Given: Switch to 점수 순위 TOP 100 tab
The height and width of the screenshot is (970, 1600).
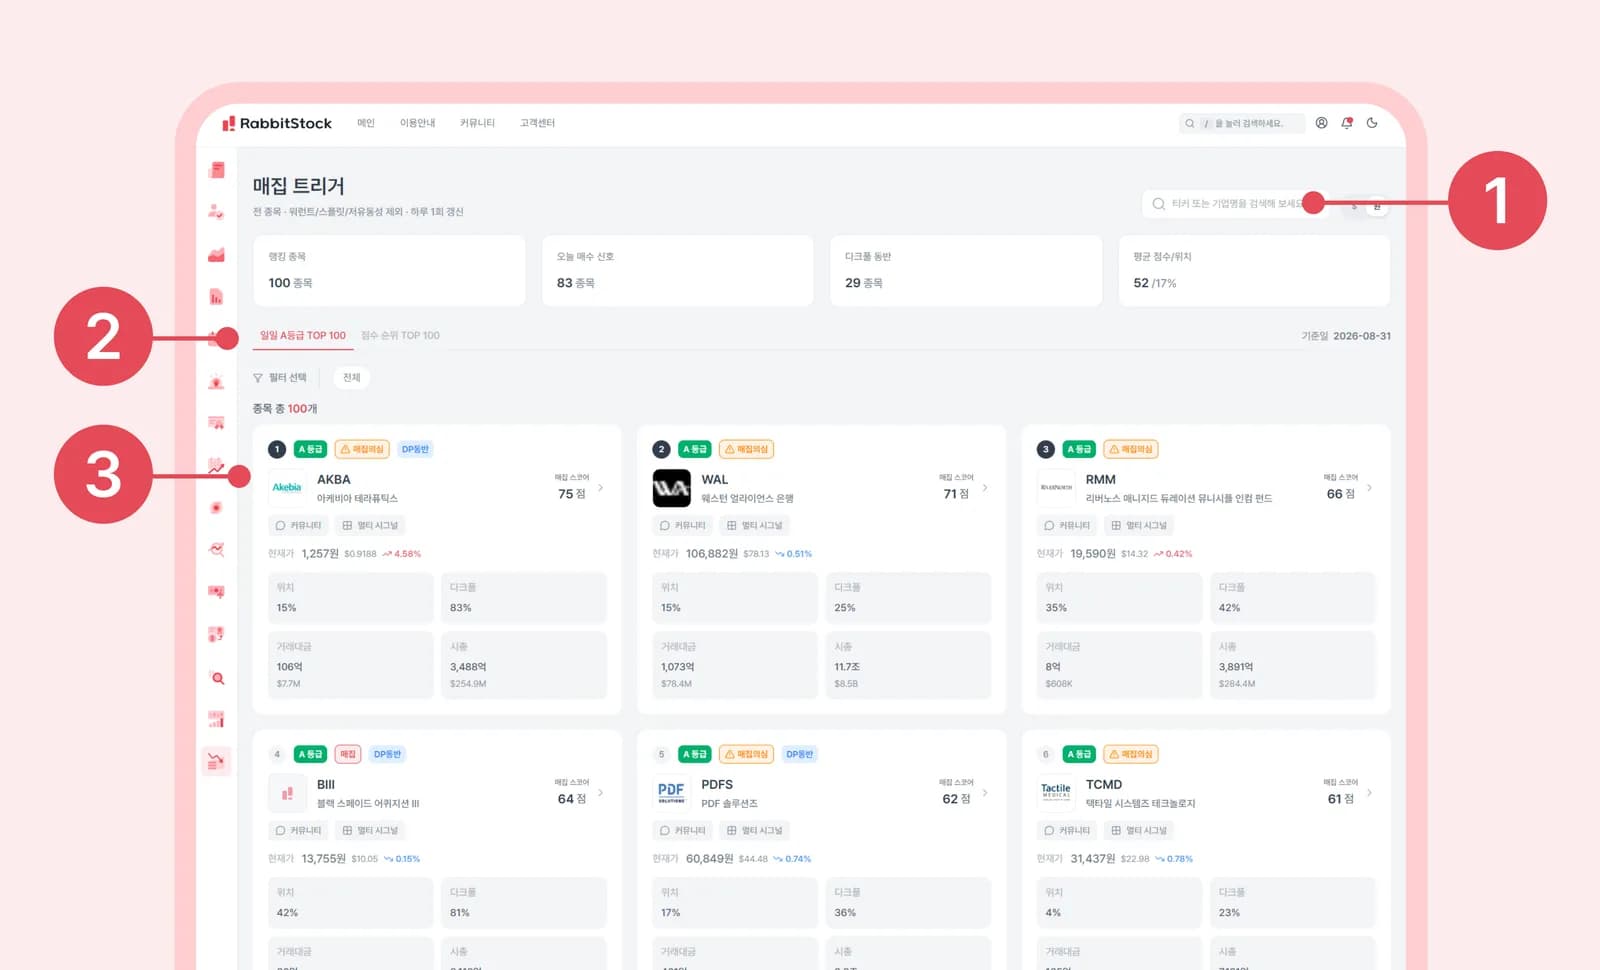Looking at the screenshot, I should [400, 336].
